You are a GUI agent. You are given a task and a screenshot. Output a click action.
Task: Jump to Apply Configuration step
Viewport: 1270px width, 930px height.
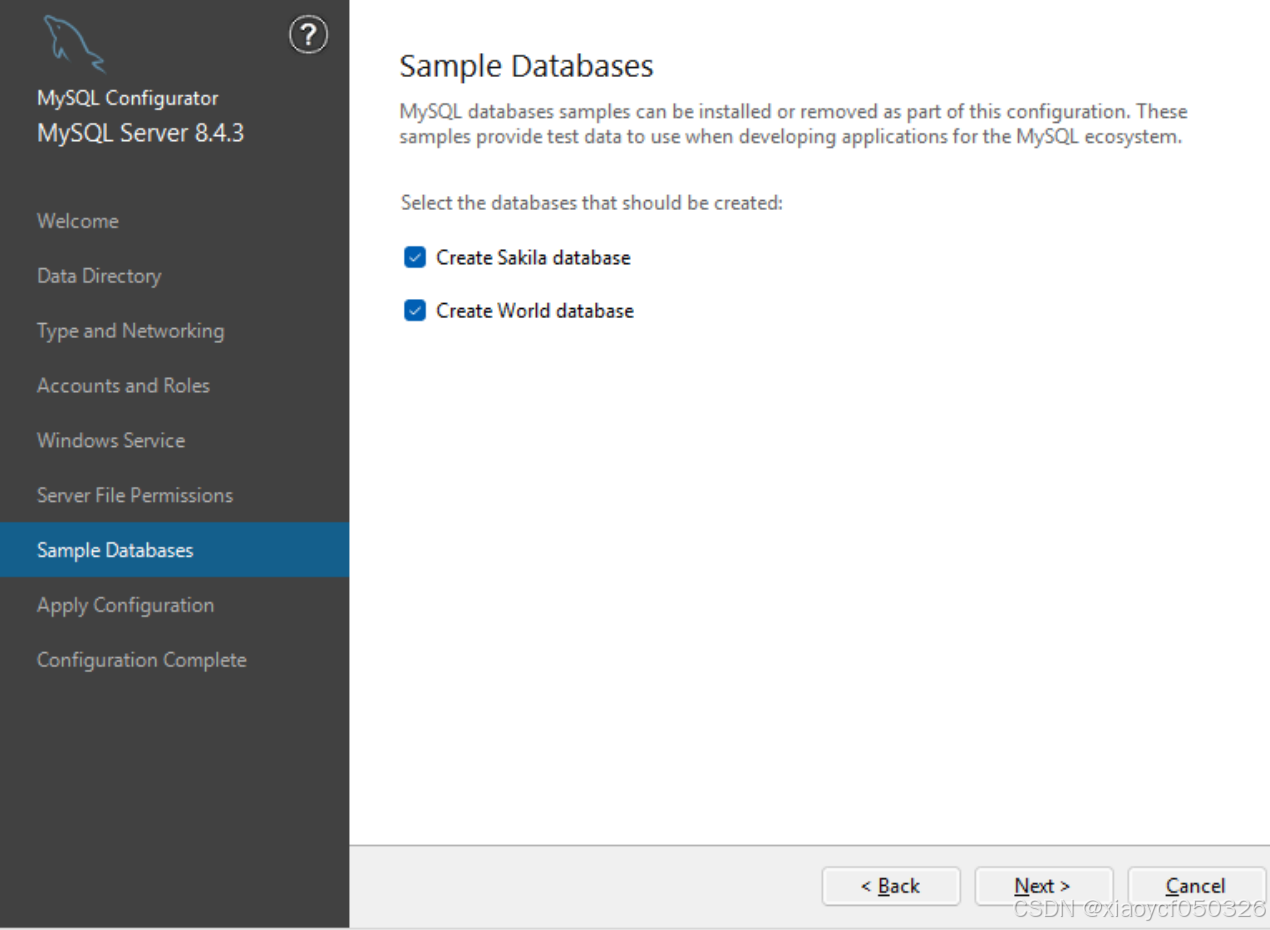pos(126,606)
